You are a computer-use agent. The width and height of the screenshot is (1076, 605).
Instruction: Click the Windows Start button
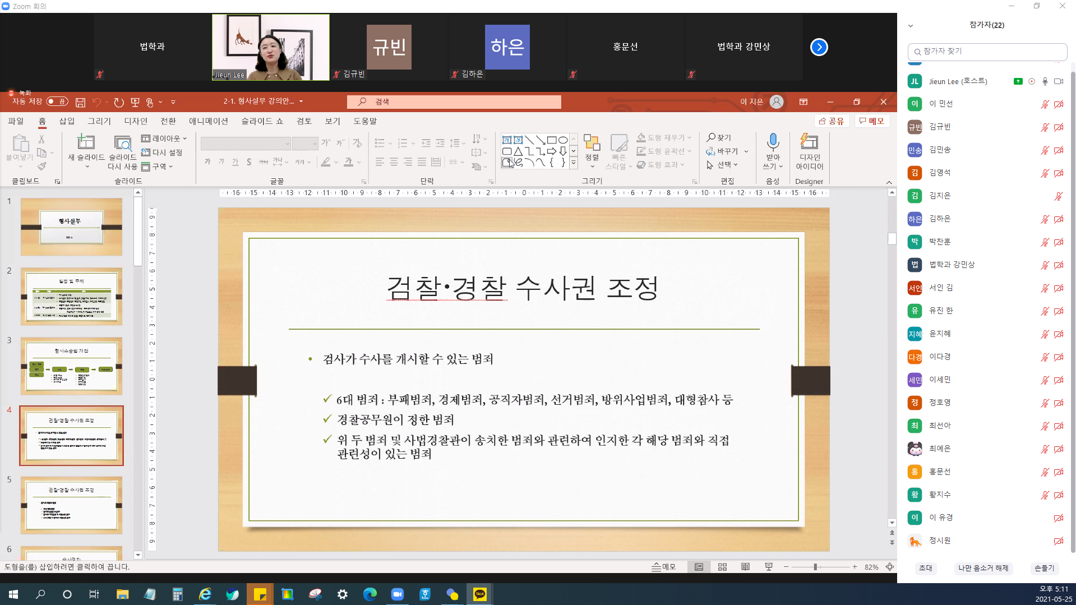tap(12, 594)
